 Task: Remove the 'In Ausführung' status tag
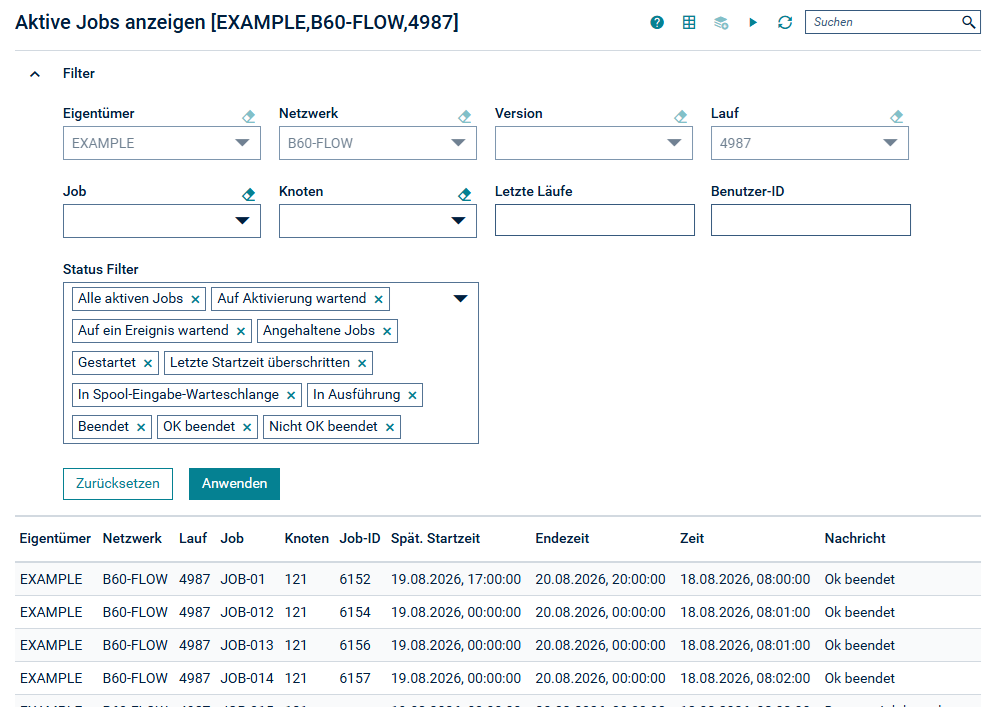(412, 395)
